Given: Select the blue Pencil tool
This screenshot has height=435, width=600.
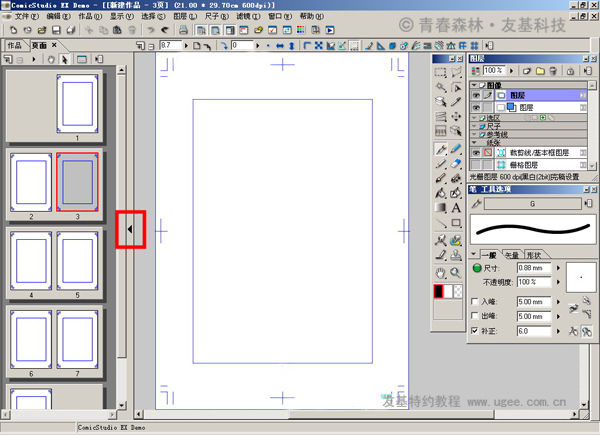Looking at the screenshot, I should click(455, 149).
